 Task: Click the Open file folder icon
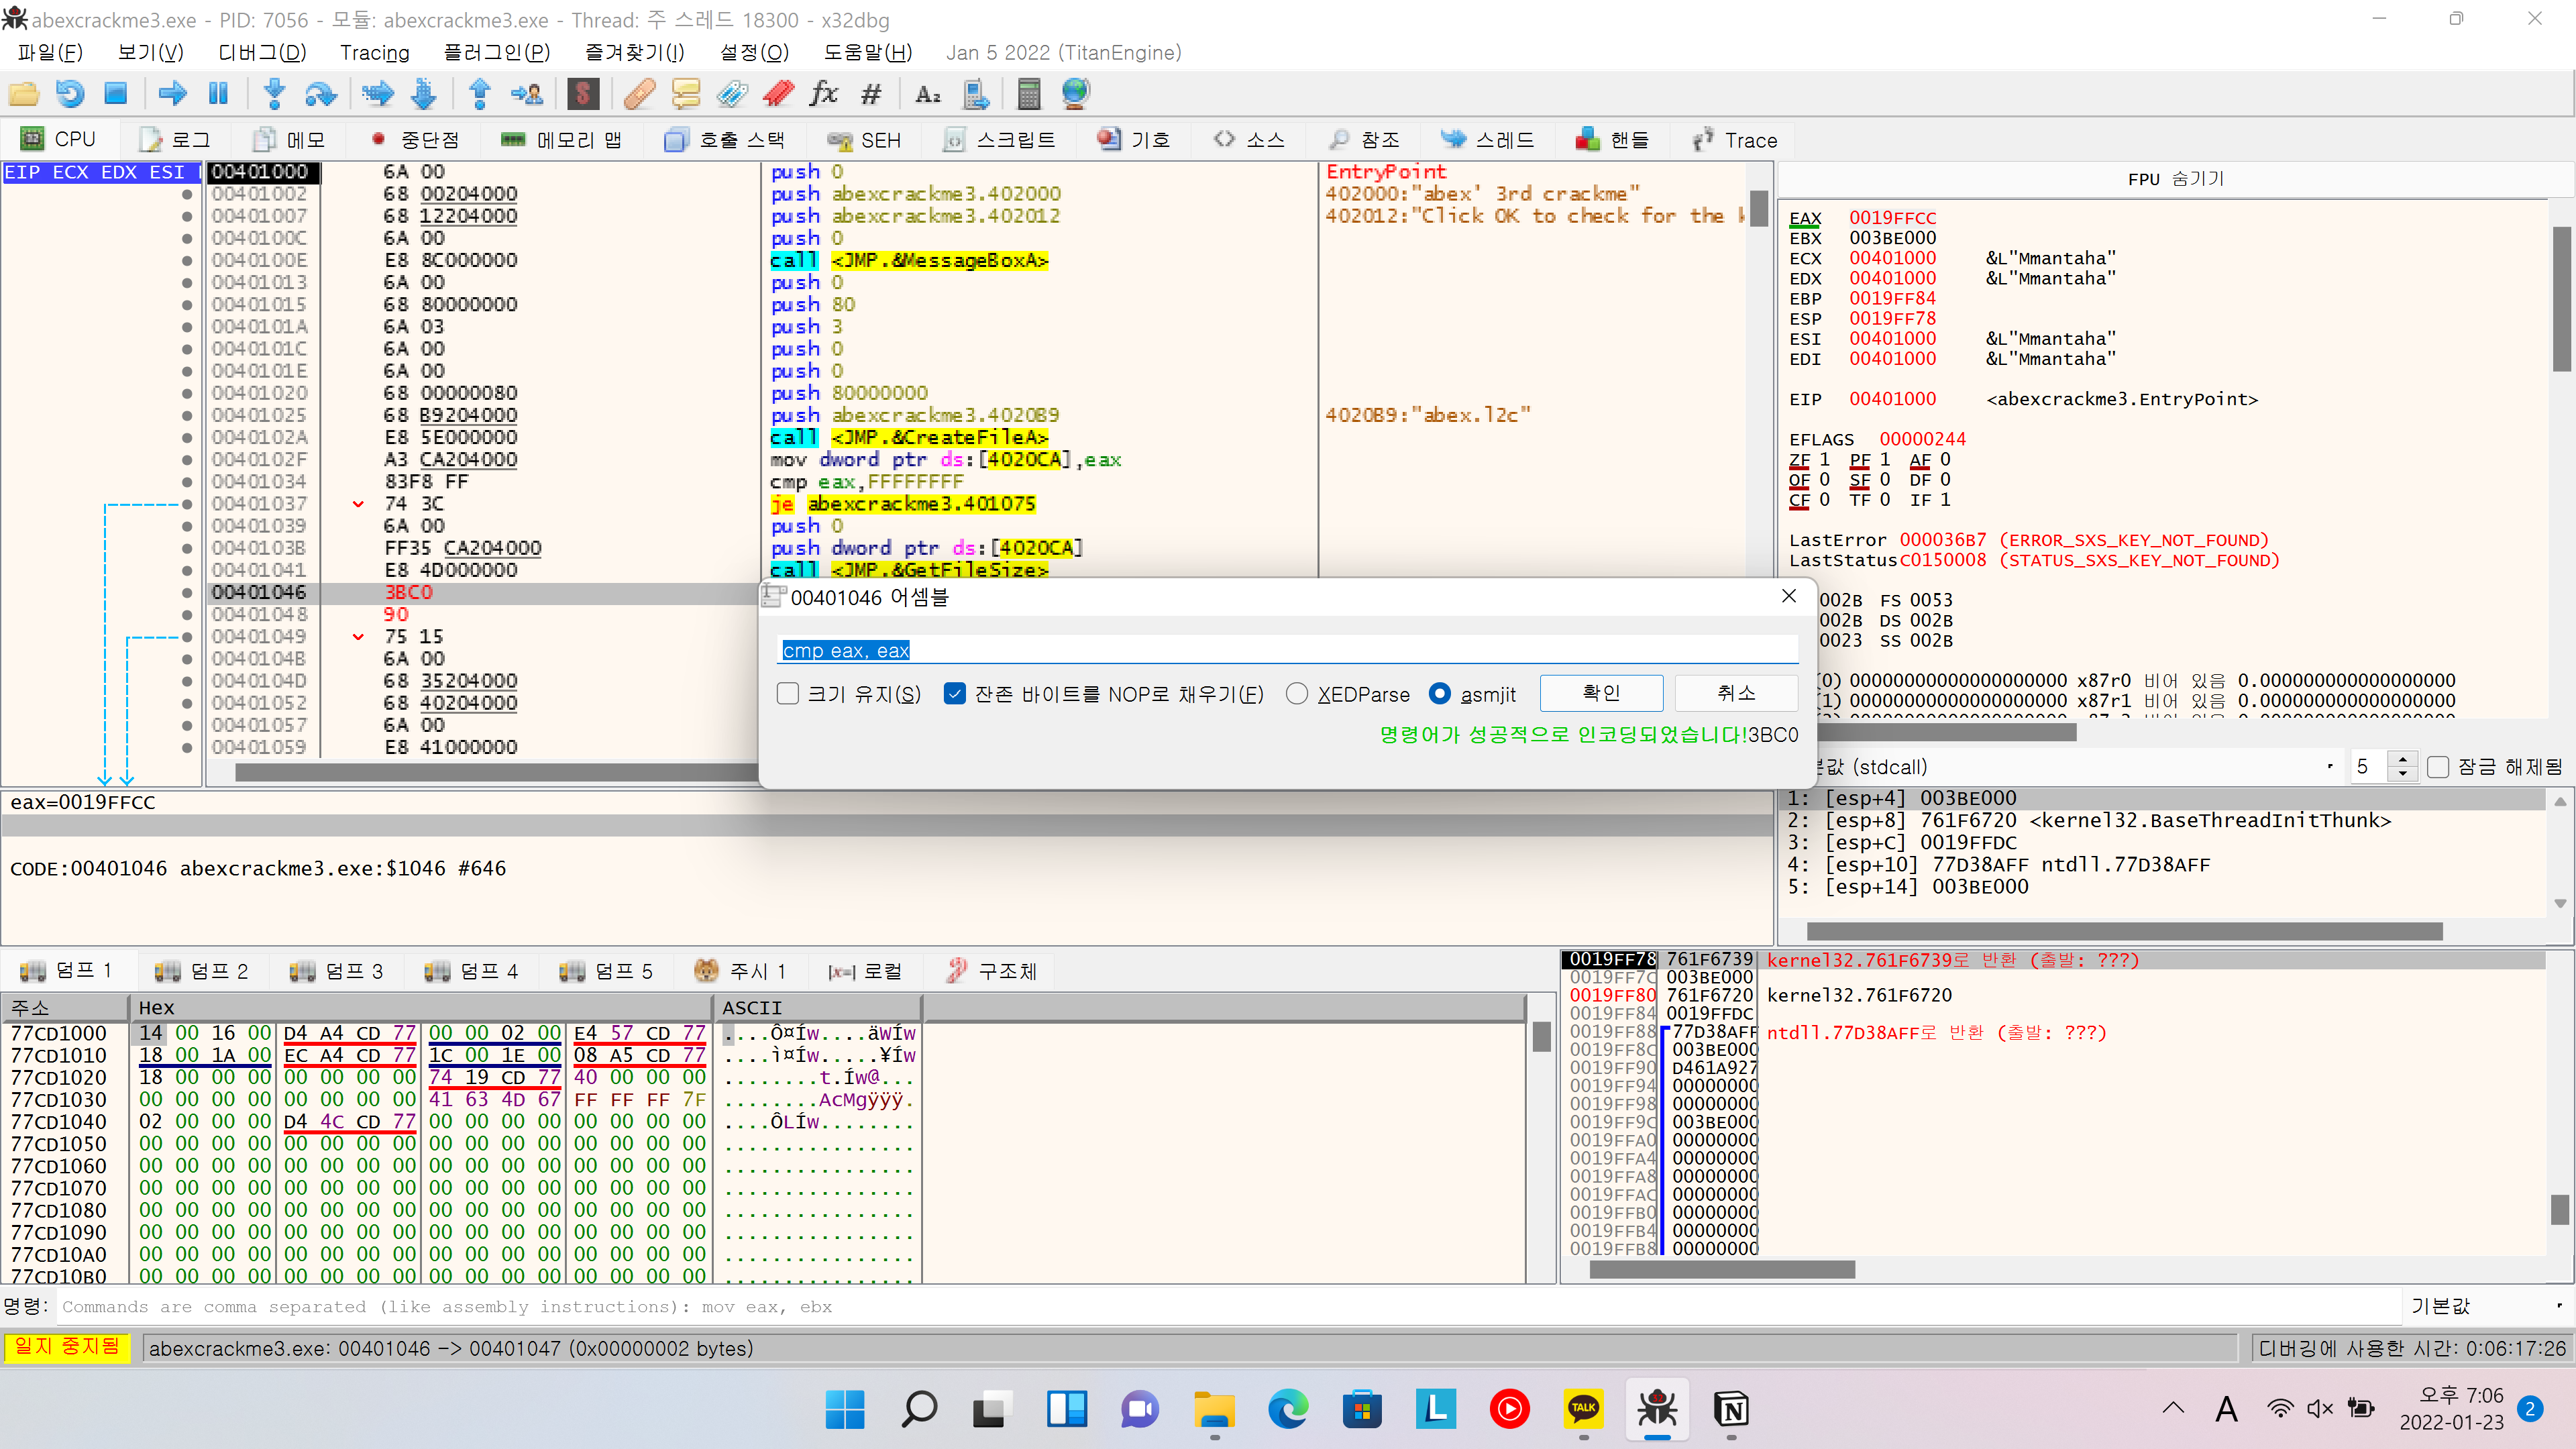tap(23, 94)
